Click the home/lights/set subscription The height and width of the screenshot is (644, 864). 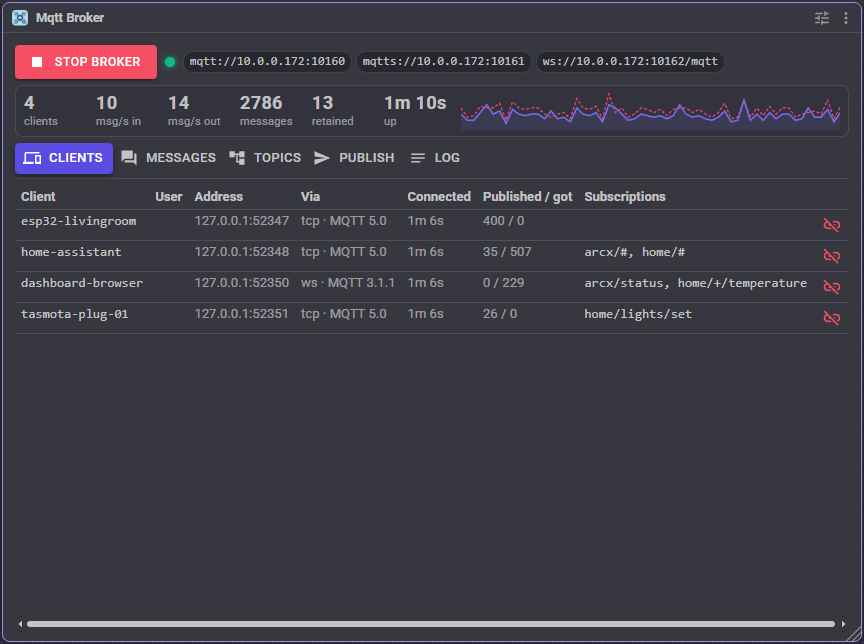click(x=638, y=314)
